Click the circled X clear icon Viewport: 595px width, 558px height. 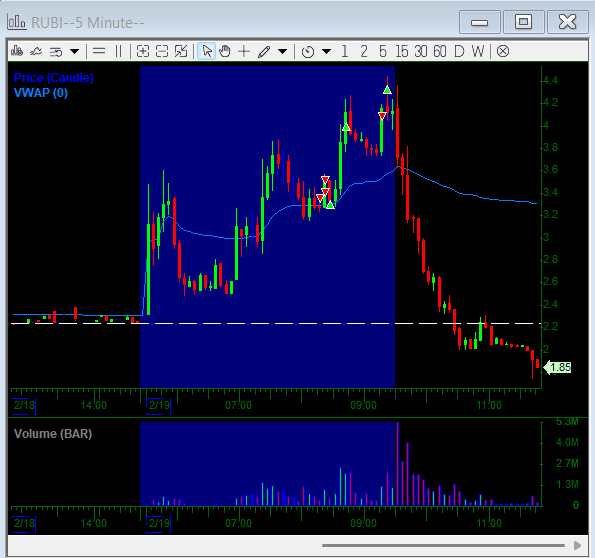tap(503, 51)
